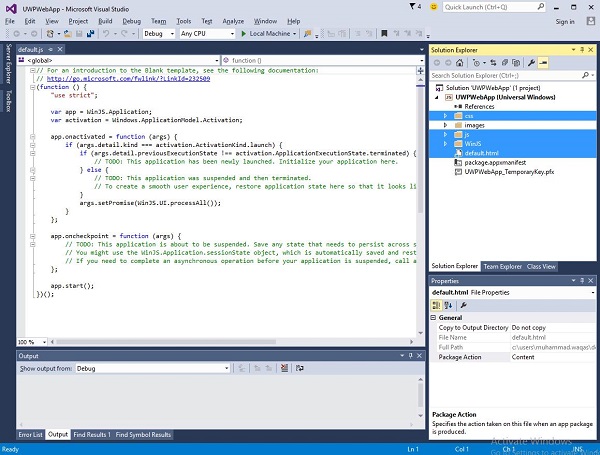The image size is (600, 455).
Task: Open the Analyze menu
Action: coord(232,20)
